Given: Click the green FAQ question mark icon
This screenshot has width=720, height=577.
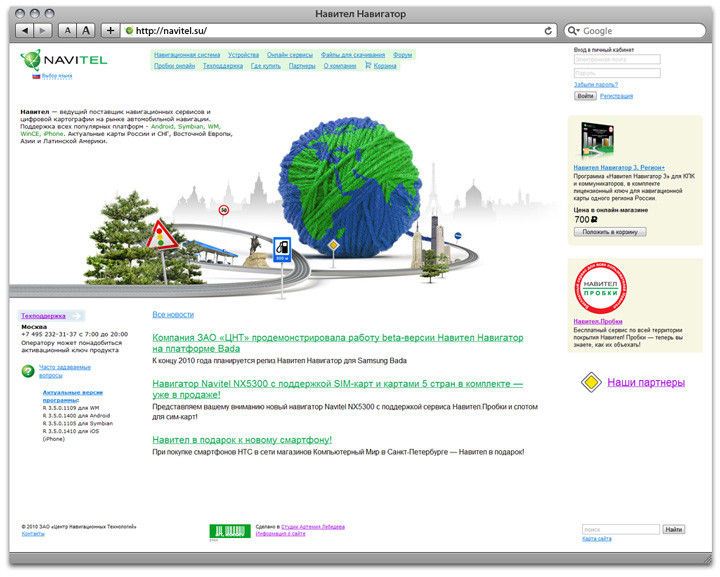Looking at the screenshot, I should click(28, 371).
